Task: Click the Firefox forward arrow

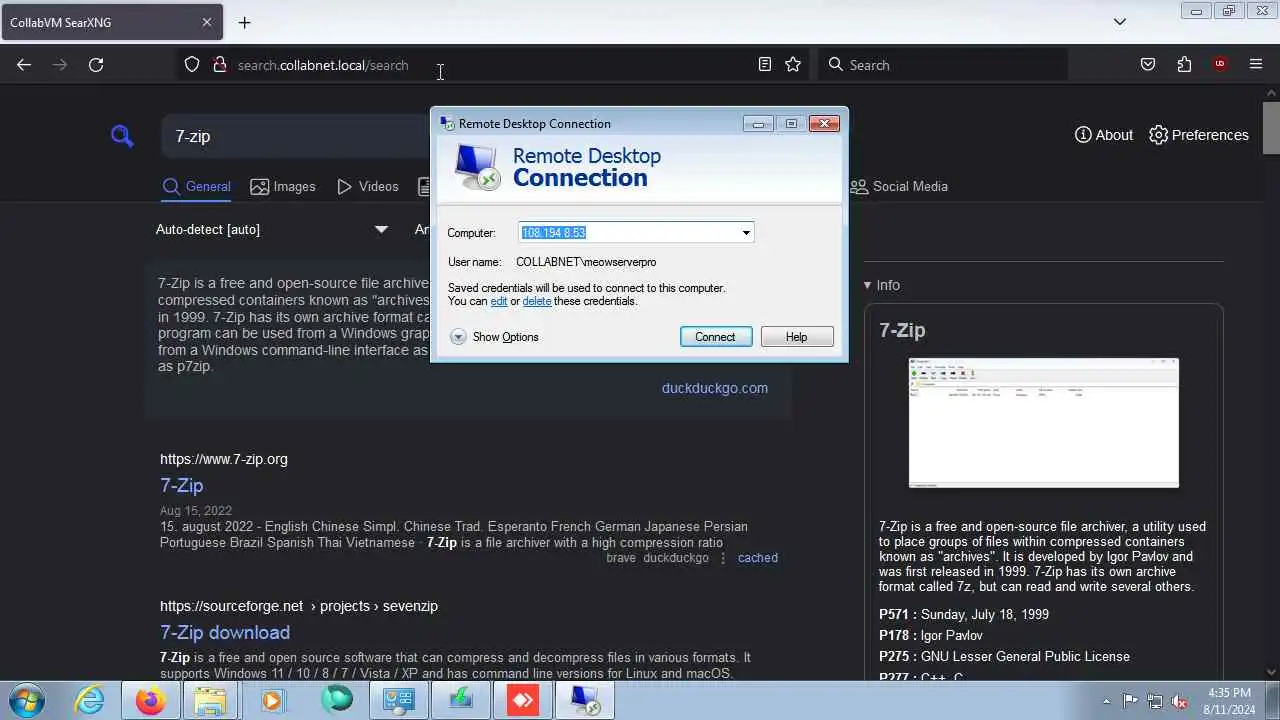Action: (60, 65)
